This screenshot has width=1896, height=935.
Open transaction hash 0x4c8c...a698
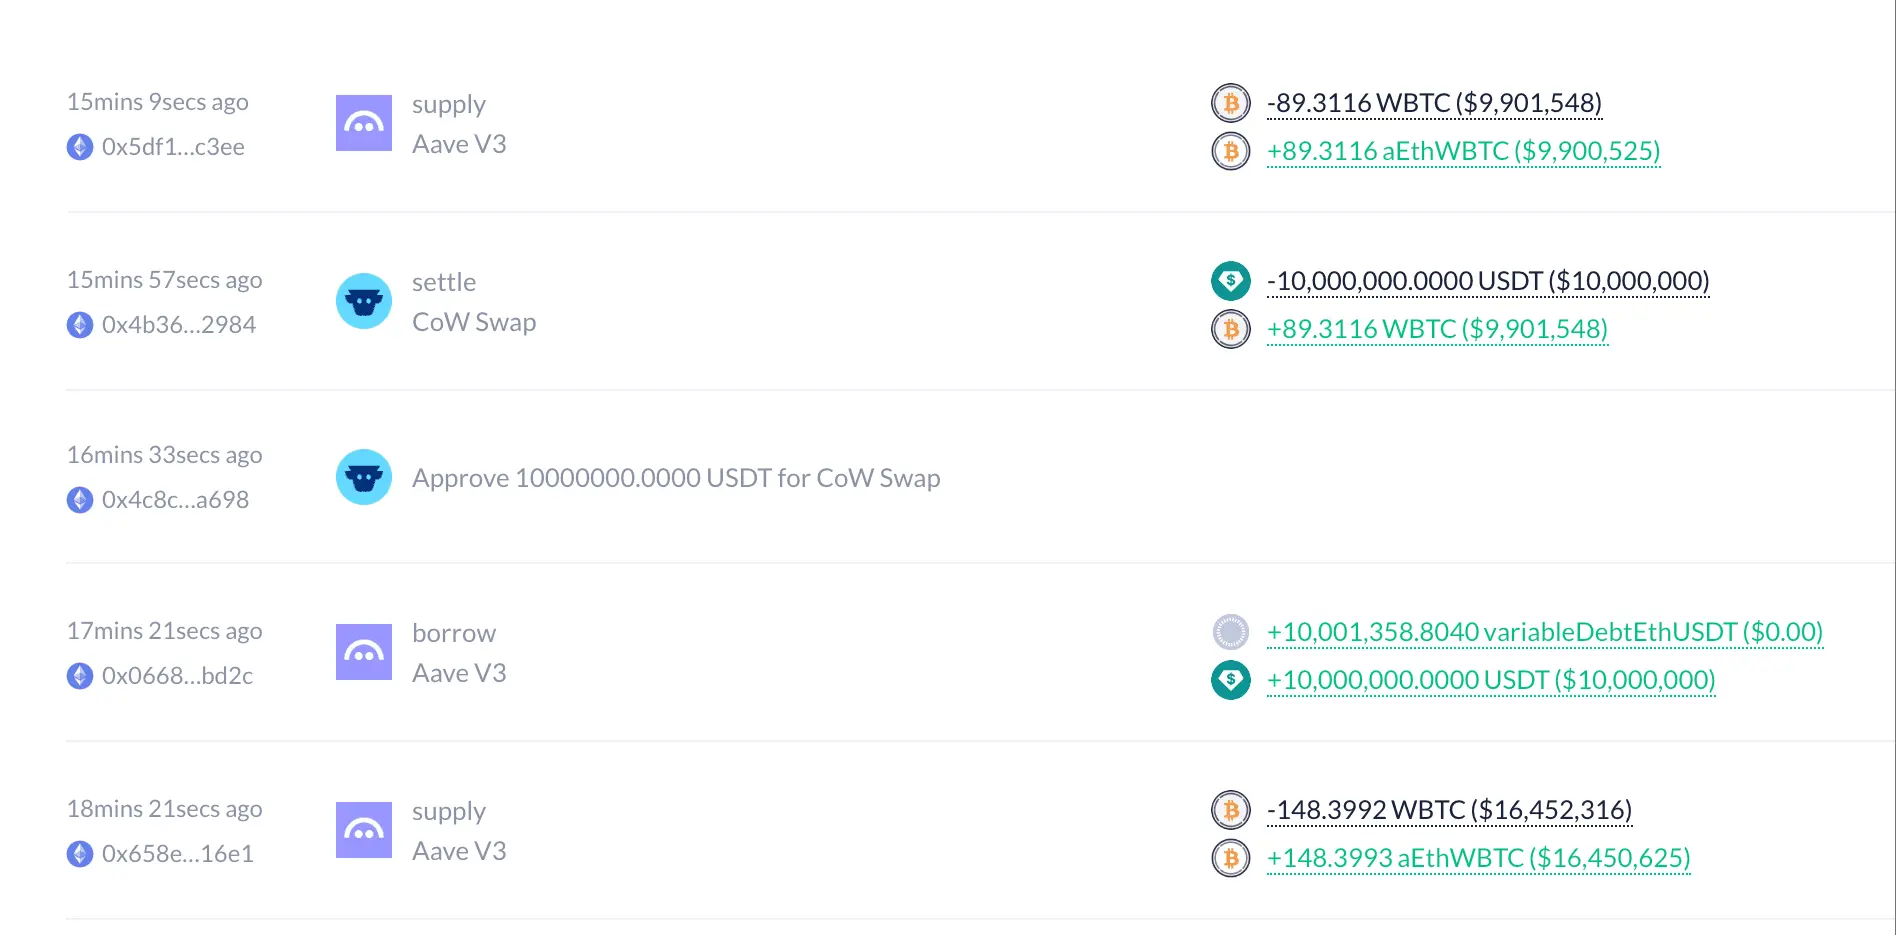click(x=175, y=500)
